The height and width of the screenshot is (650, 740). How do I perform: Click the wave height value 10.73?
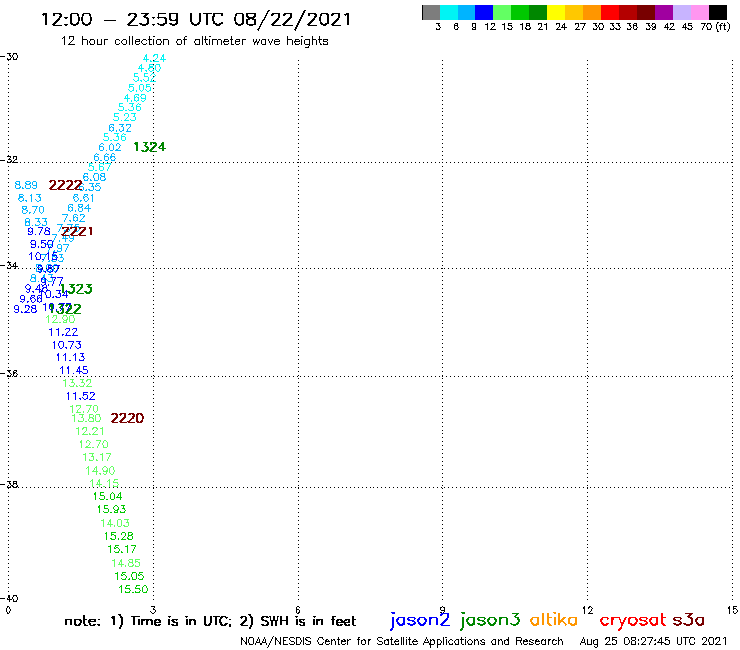67,345
